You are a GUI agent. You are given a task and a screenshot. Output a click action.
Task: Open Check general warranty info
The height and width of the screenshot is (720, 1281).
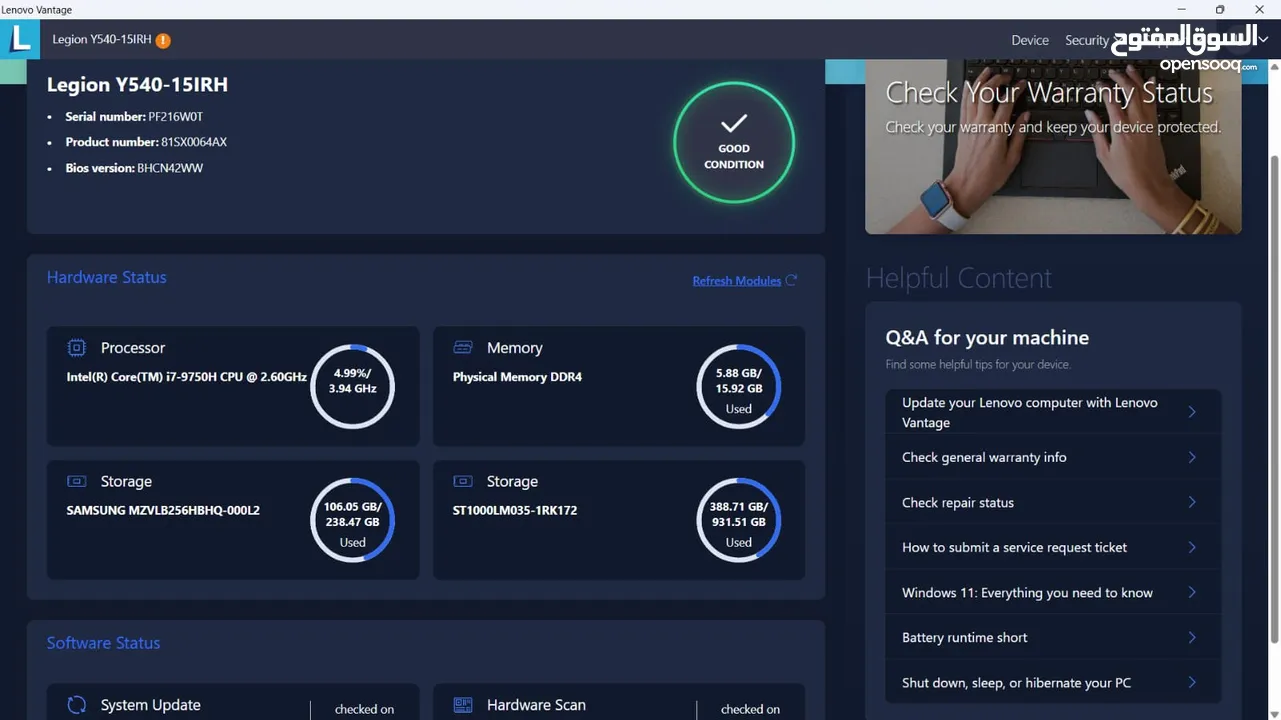click(1053, 457)
